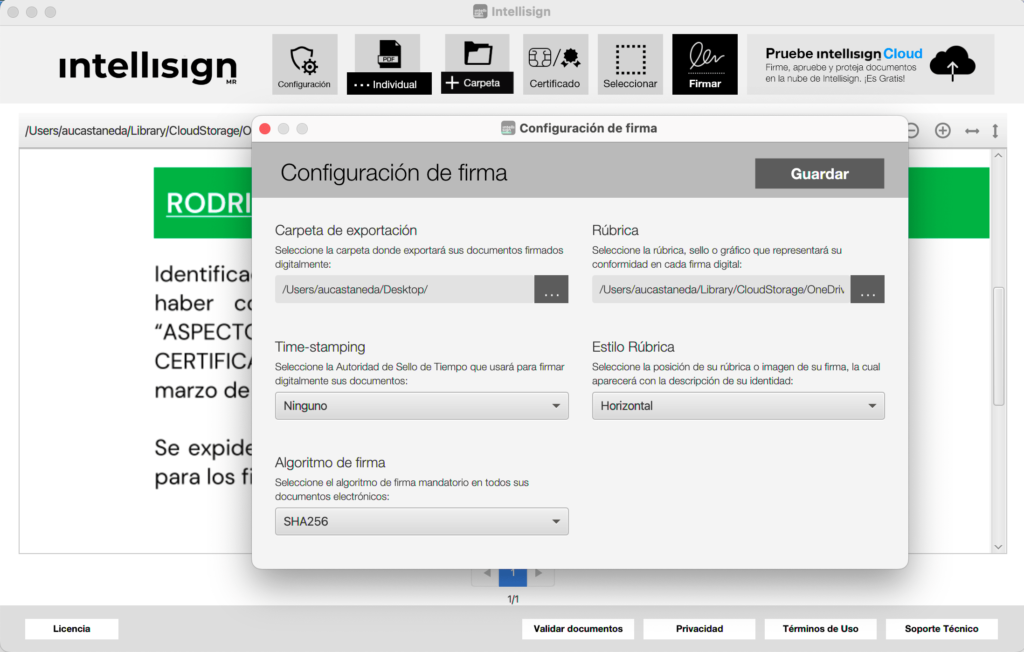The width and height of the screenshot is (1024, 652).
Task: Fit document to height arrow icon
Action: (x=995, y=131)
